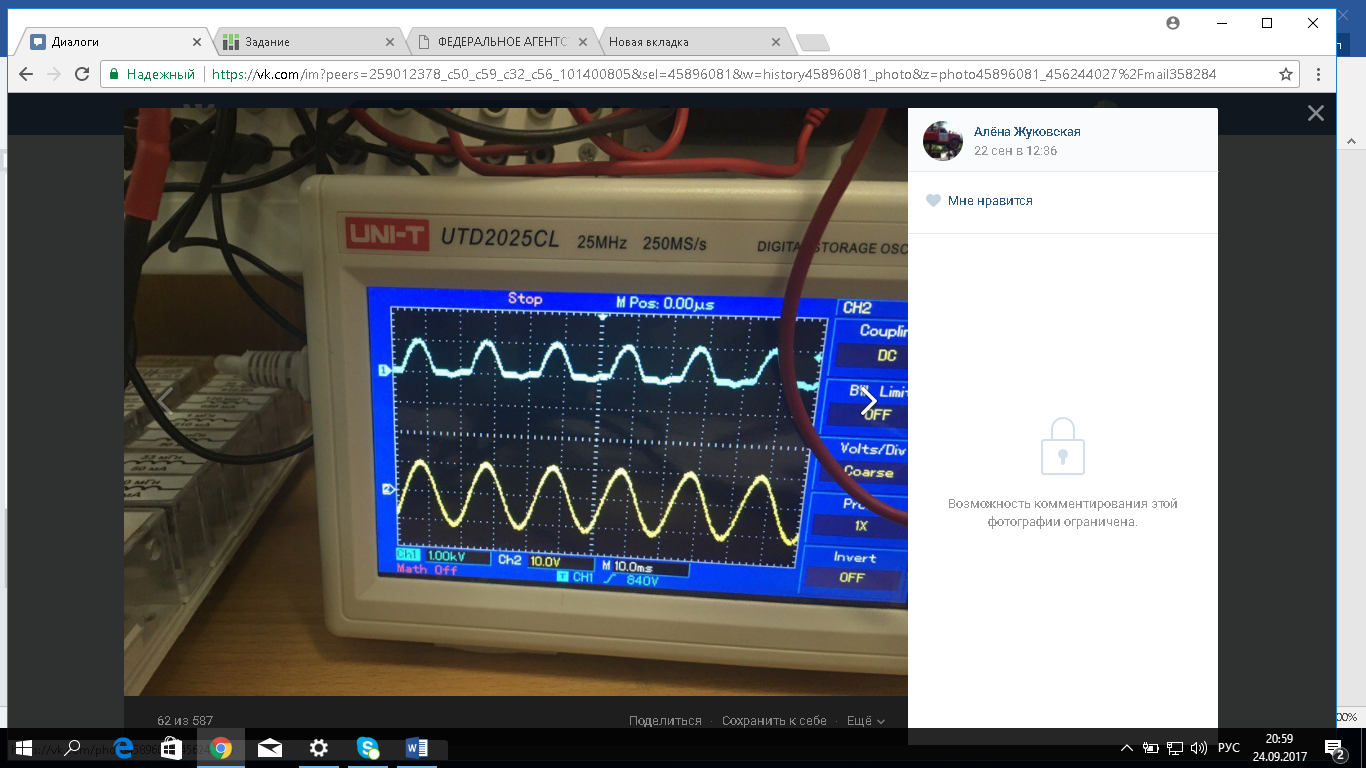Go to the previous photo arrow
The width and height of the screenshot is (1366, 768).
(x=166, y=403)
